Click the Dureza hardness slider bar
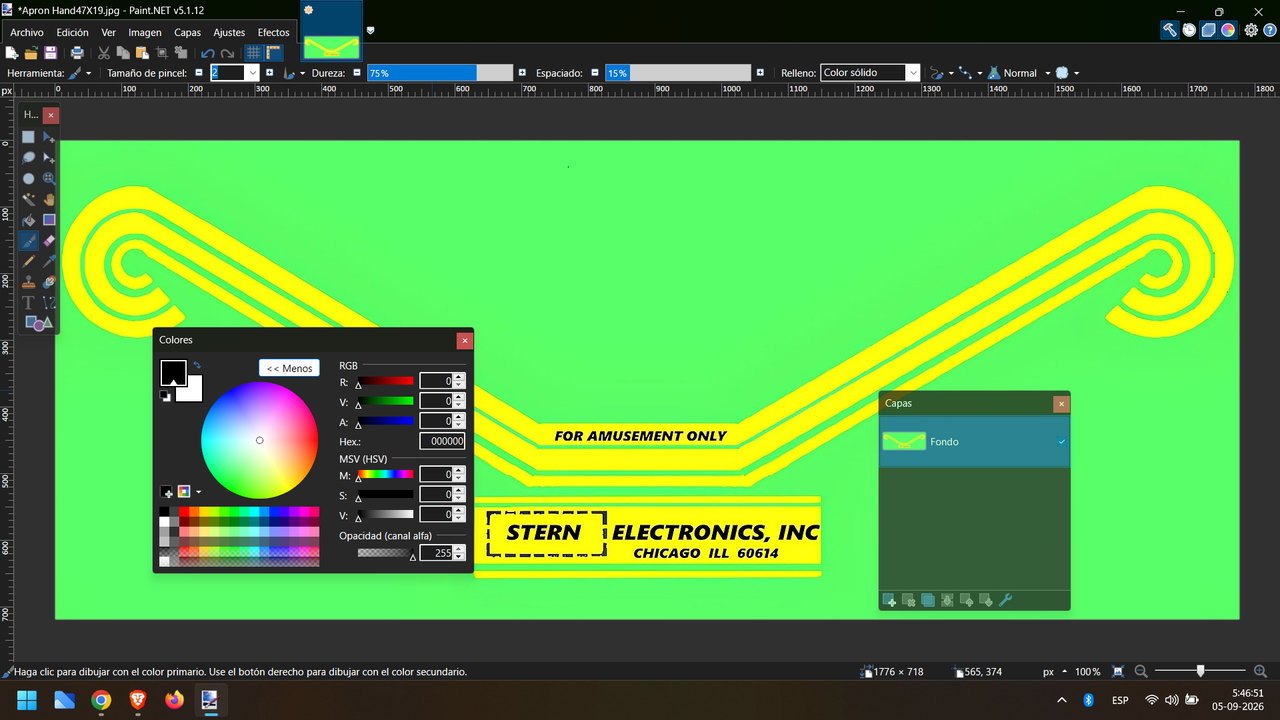 pyautogui.click(x=440, y=73)
